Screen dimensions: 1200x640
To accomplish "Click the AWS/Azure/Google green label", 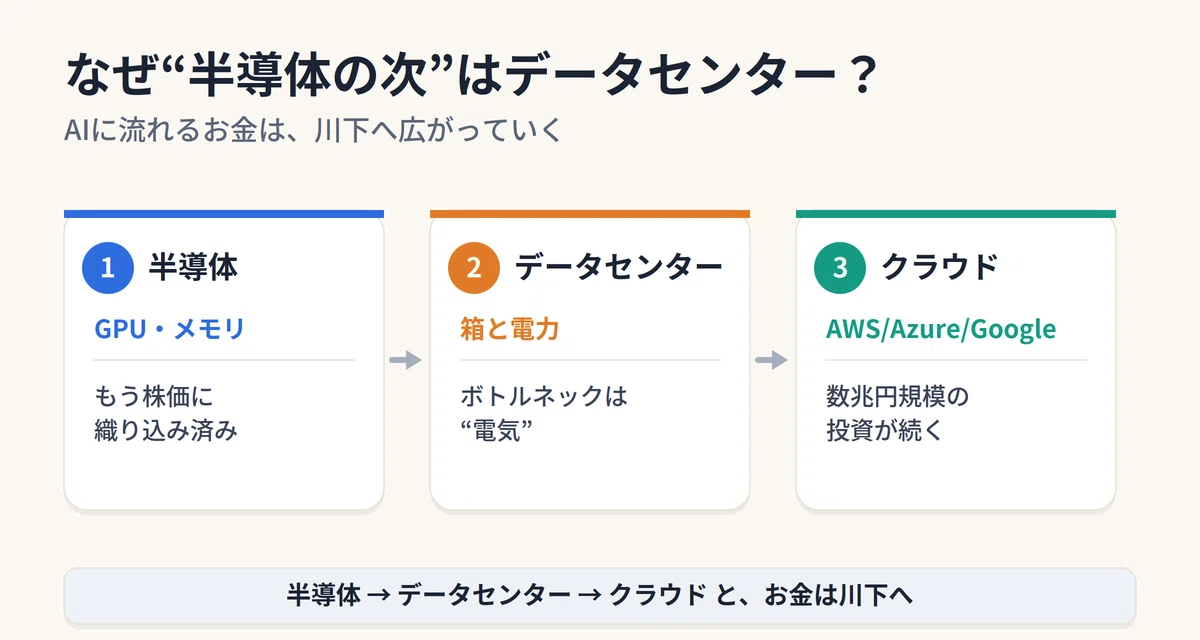I will tap(941, 329).
